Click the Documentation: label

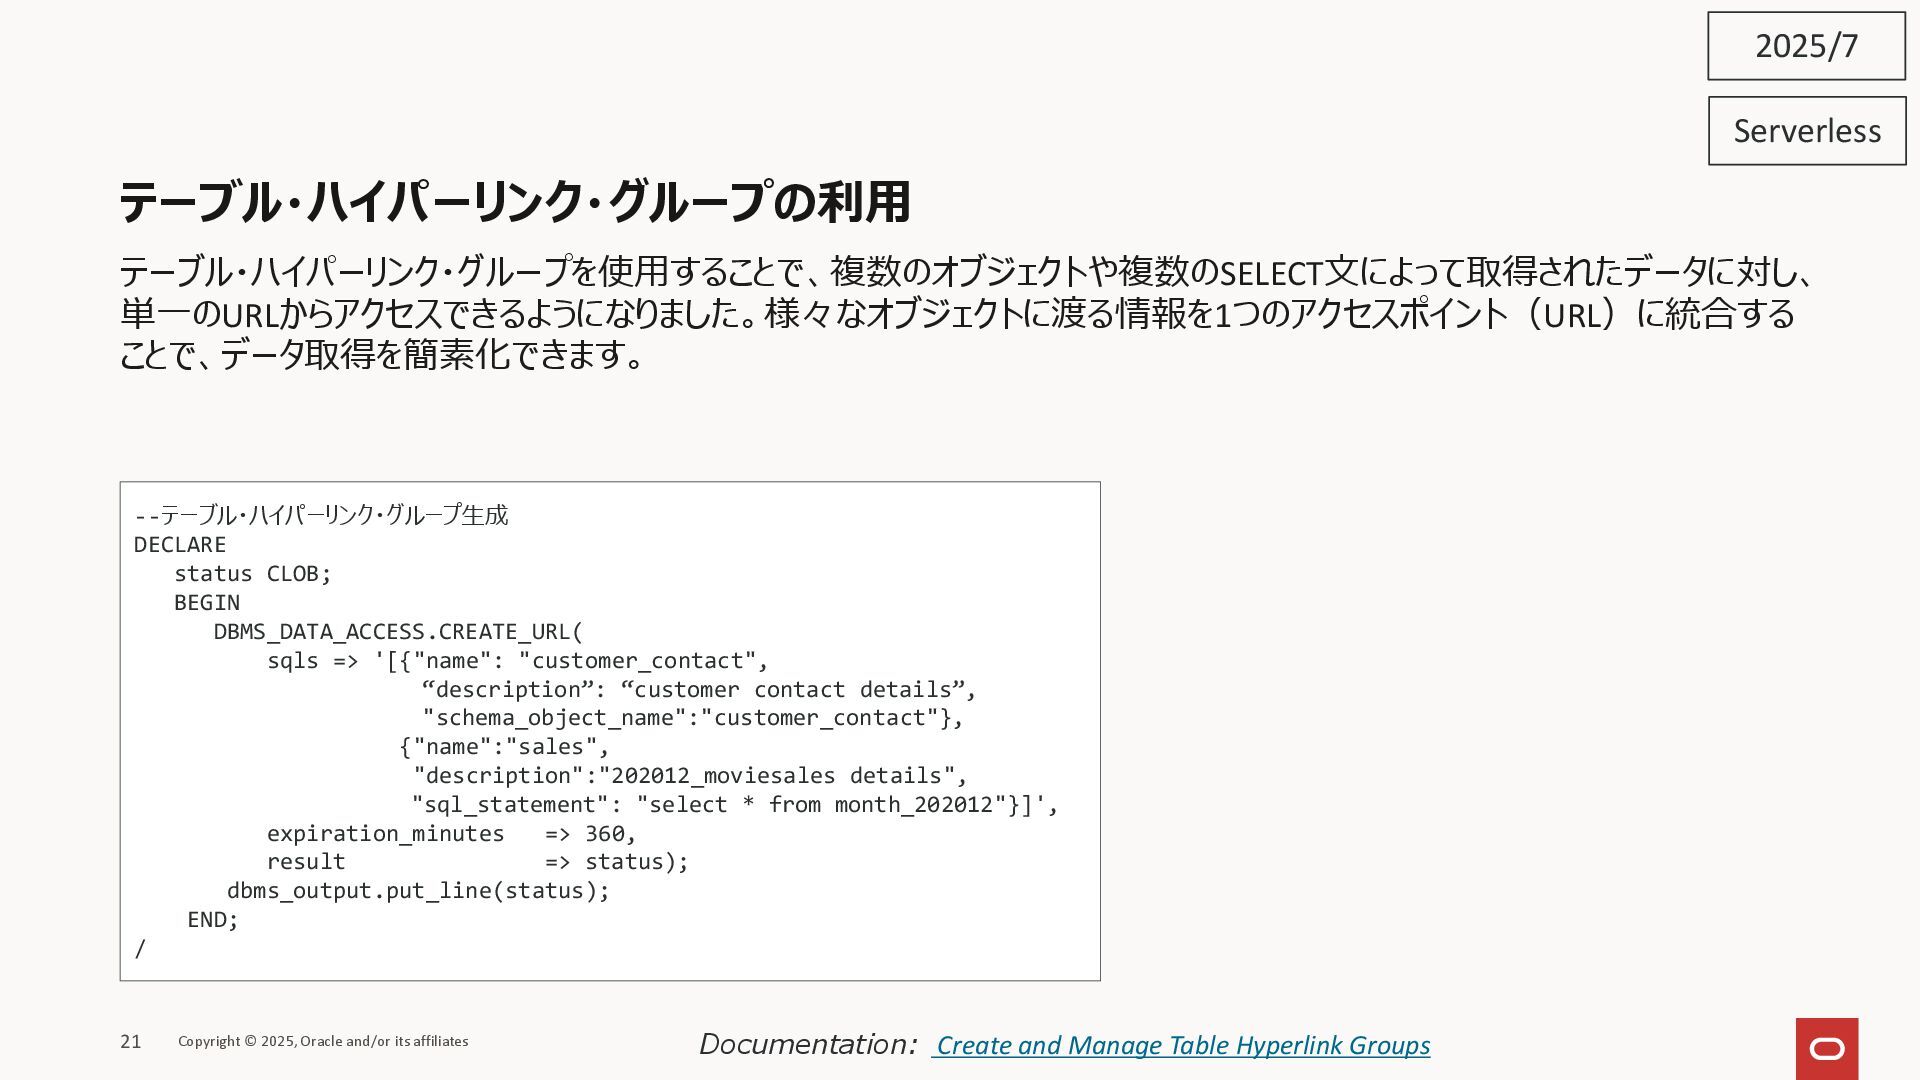(807, 1044)
